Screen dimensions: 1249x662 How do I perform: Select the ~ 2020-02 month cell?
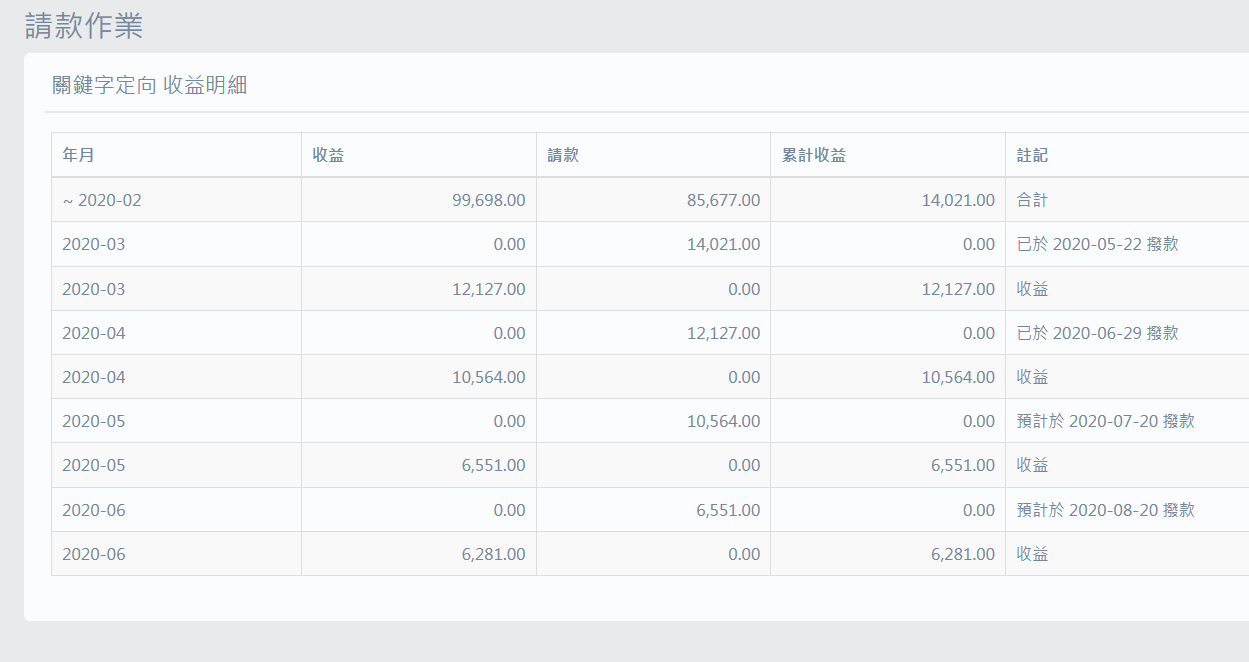[102, 200]
